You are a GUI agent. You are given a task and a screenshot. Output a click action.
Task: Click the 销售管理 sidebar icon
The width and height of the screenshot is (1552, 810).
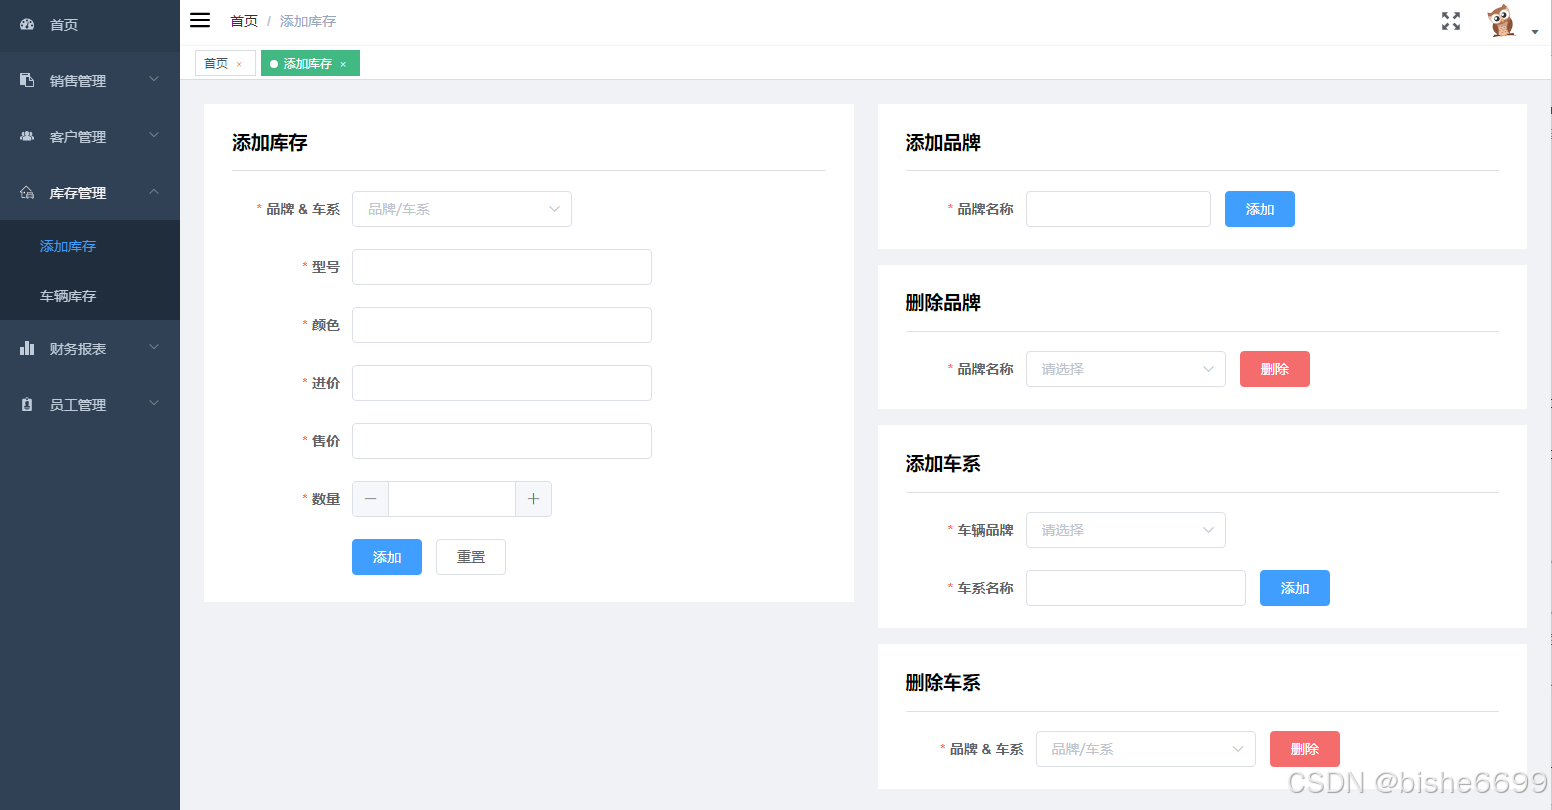pos(25,79)
